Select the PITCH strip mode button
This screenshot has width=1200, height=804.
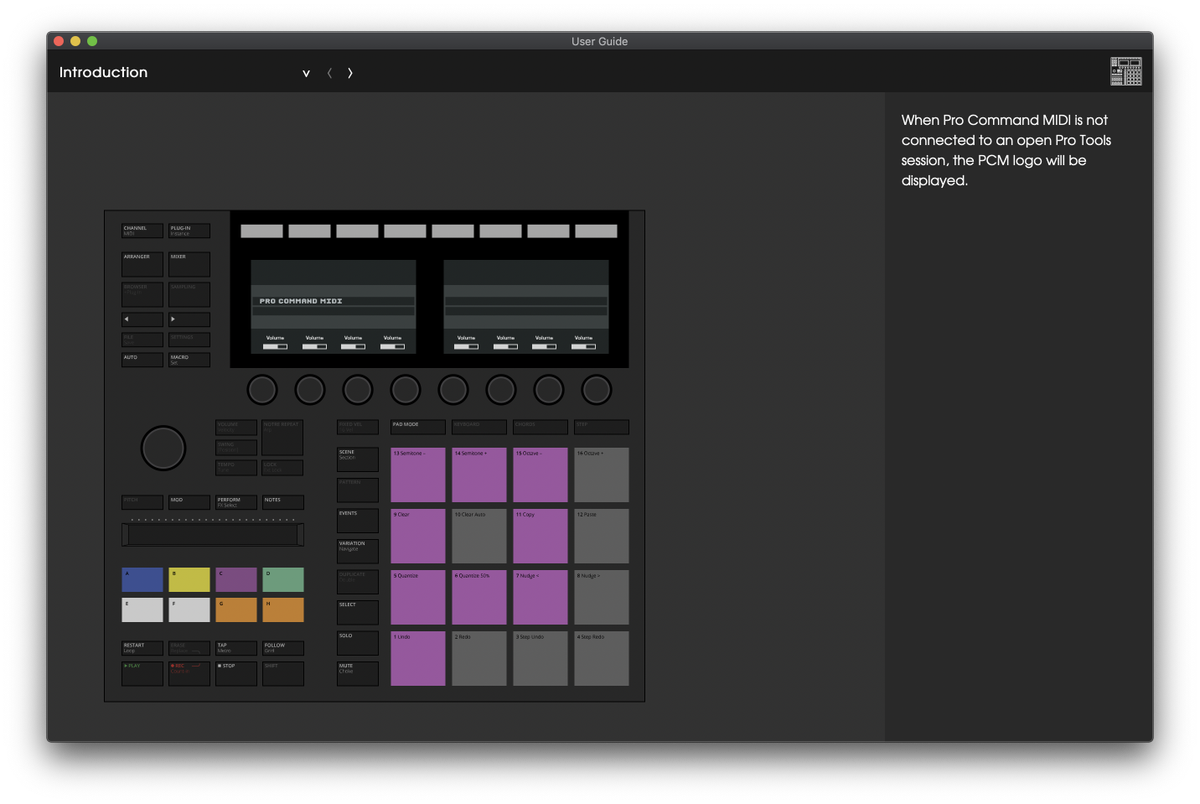click(x=142, y=502)
